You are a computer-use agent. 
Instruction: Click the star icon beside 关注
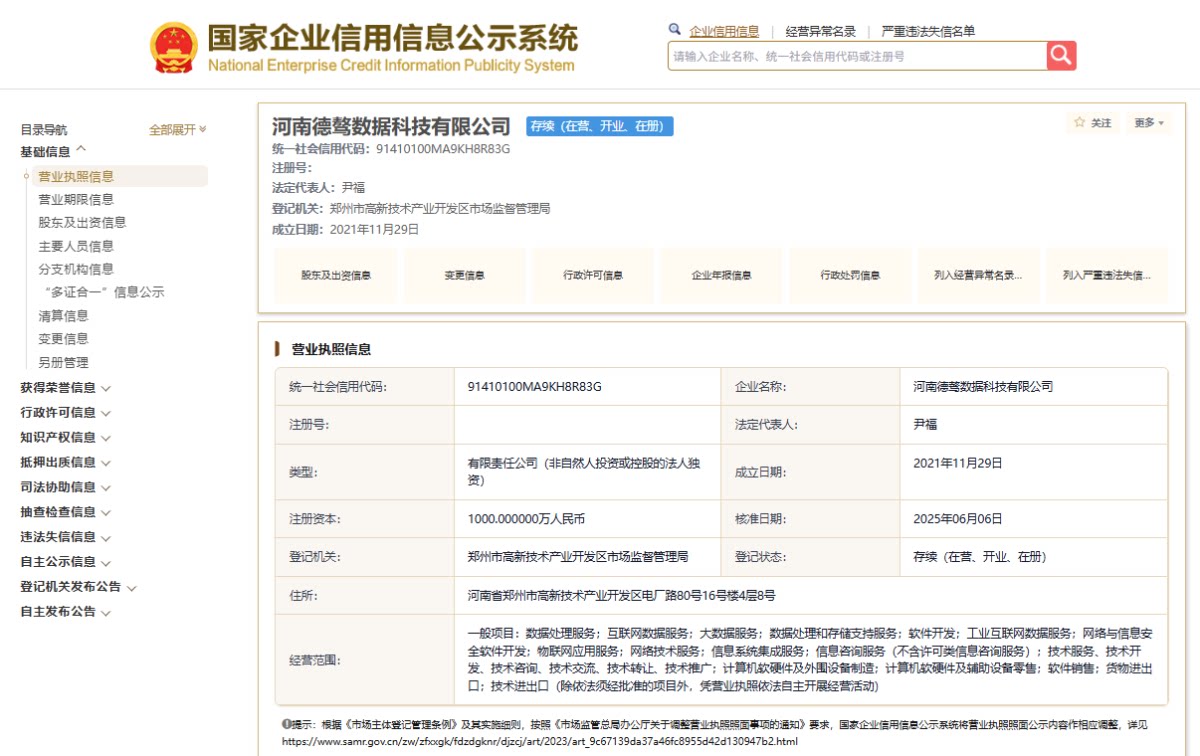click(x=1079, y=122)
